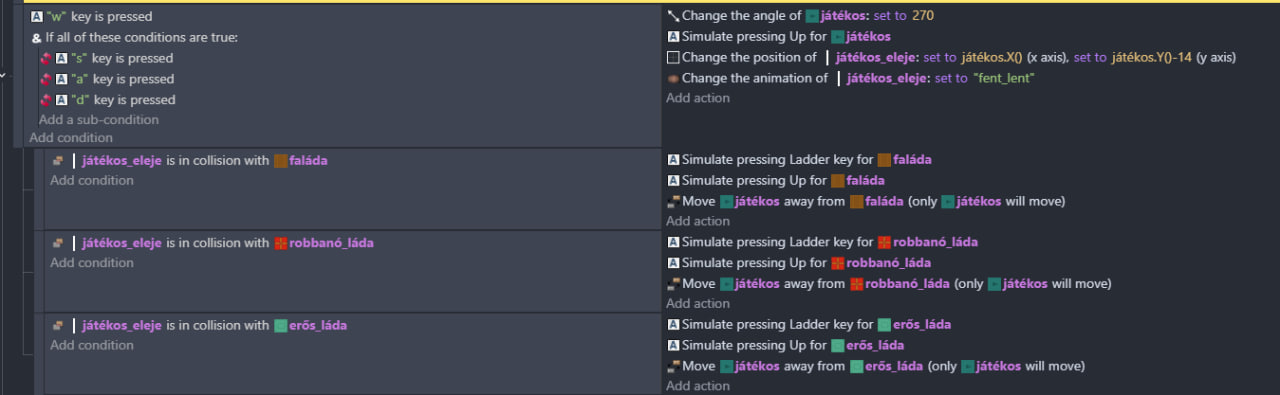
Task: Edit the "fent_lent" animation name parameter
Action: pyautogui.click(x=1002, y=78)
